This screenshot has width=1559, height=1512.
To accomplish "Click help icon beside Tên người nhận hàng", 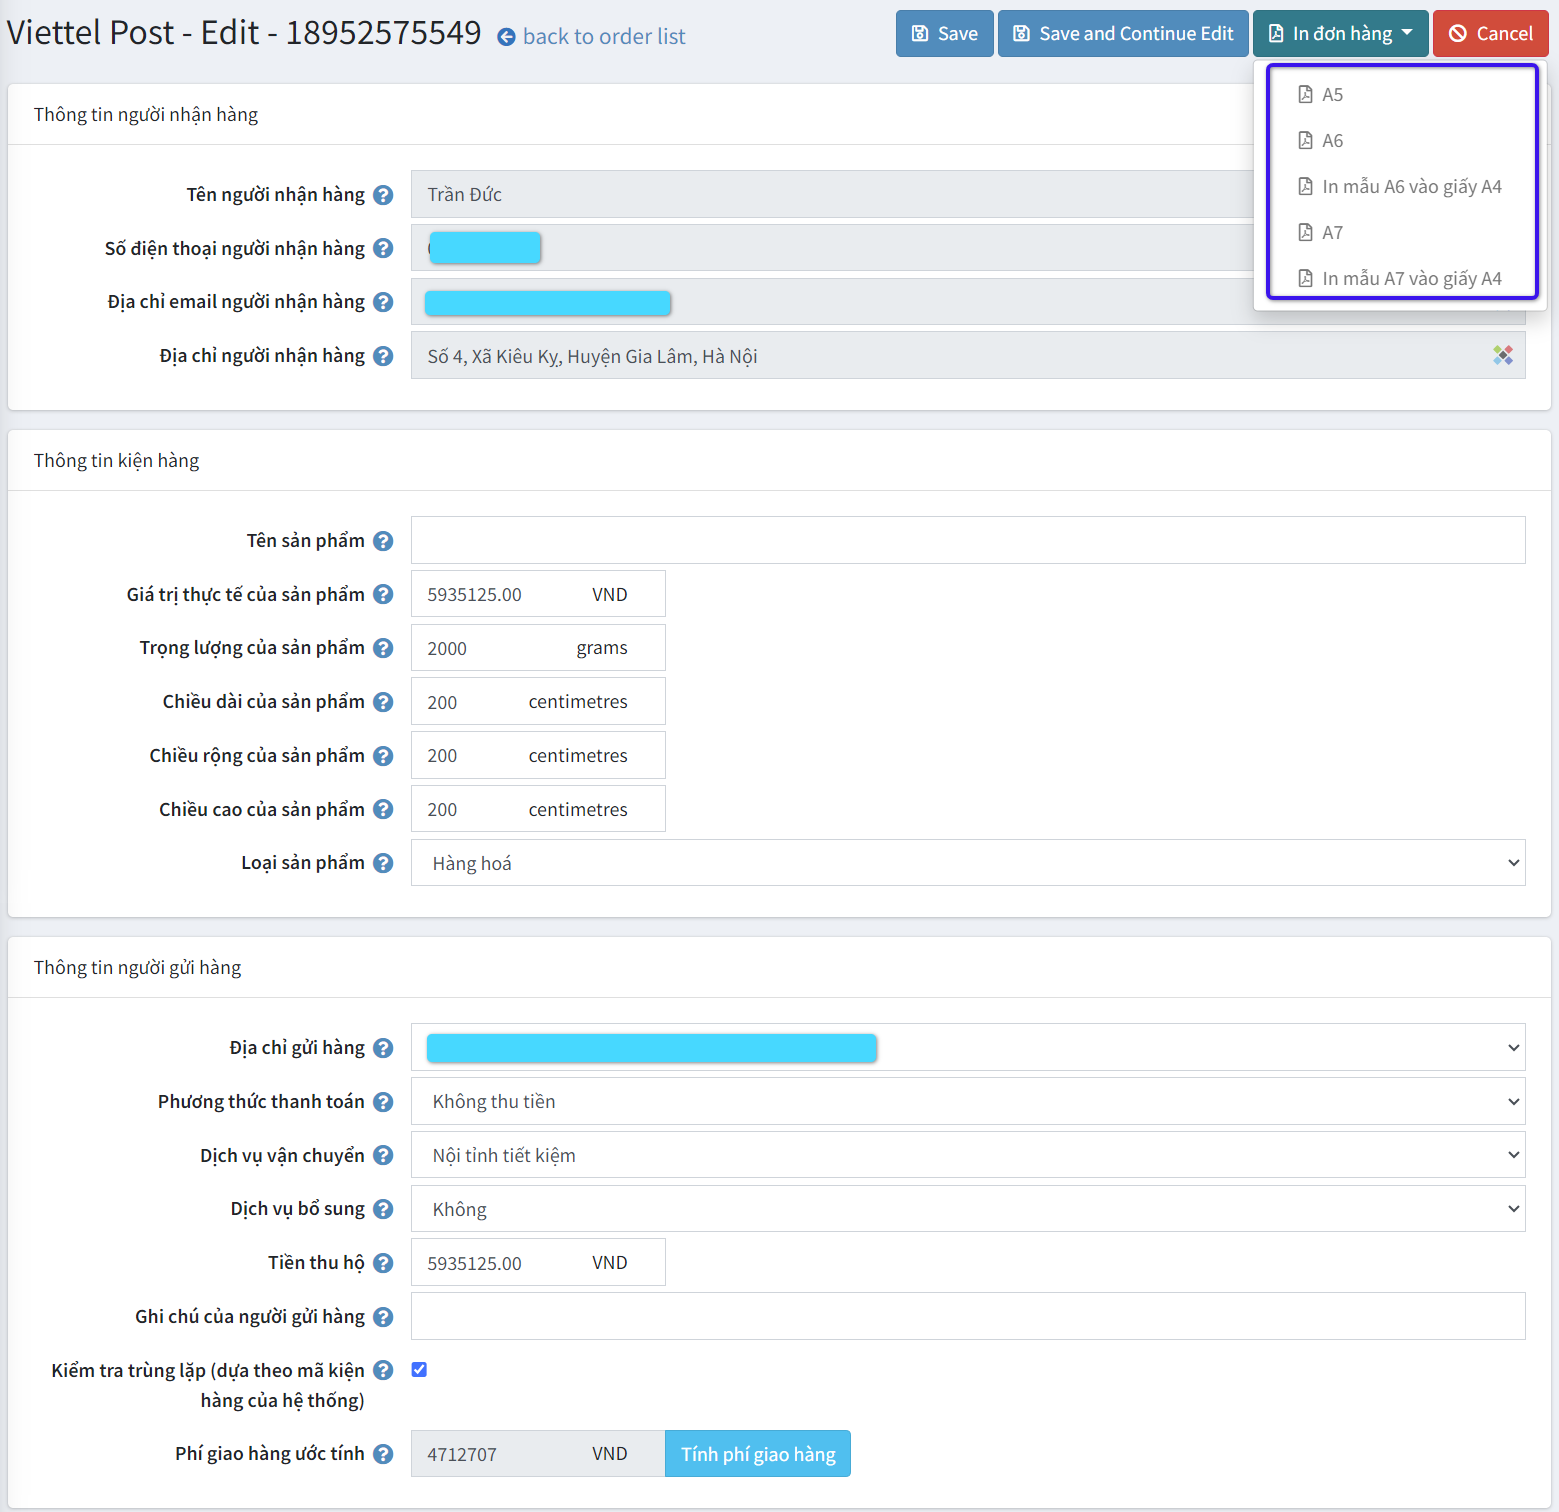I will pyautogui.click(x=383, y=195).
